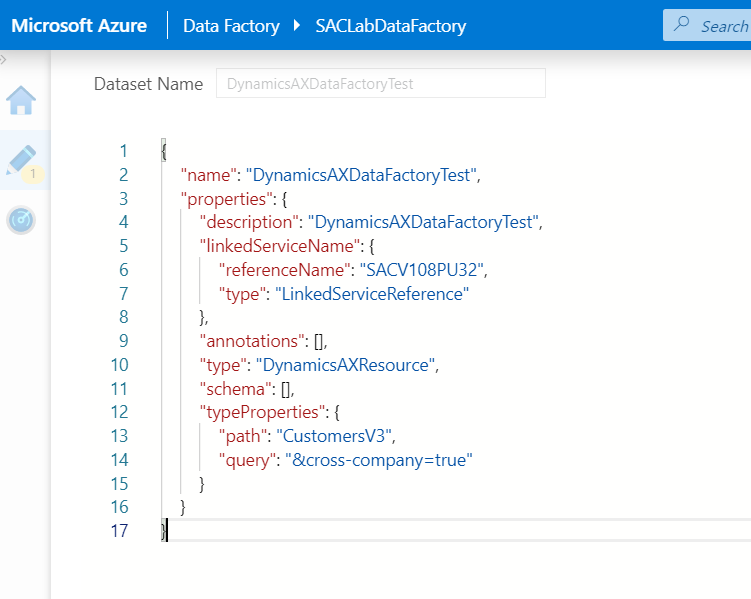Click the "type" key on line 10

click(x=223, y=365)
